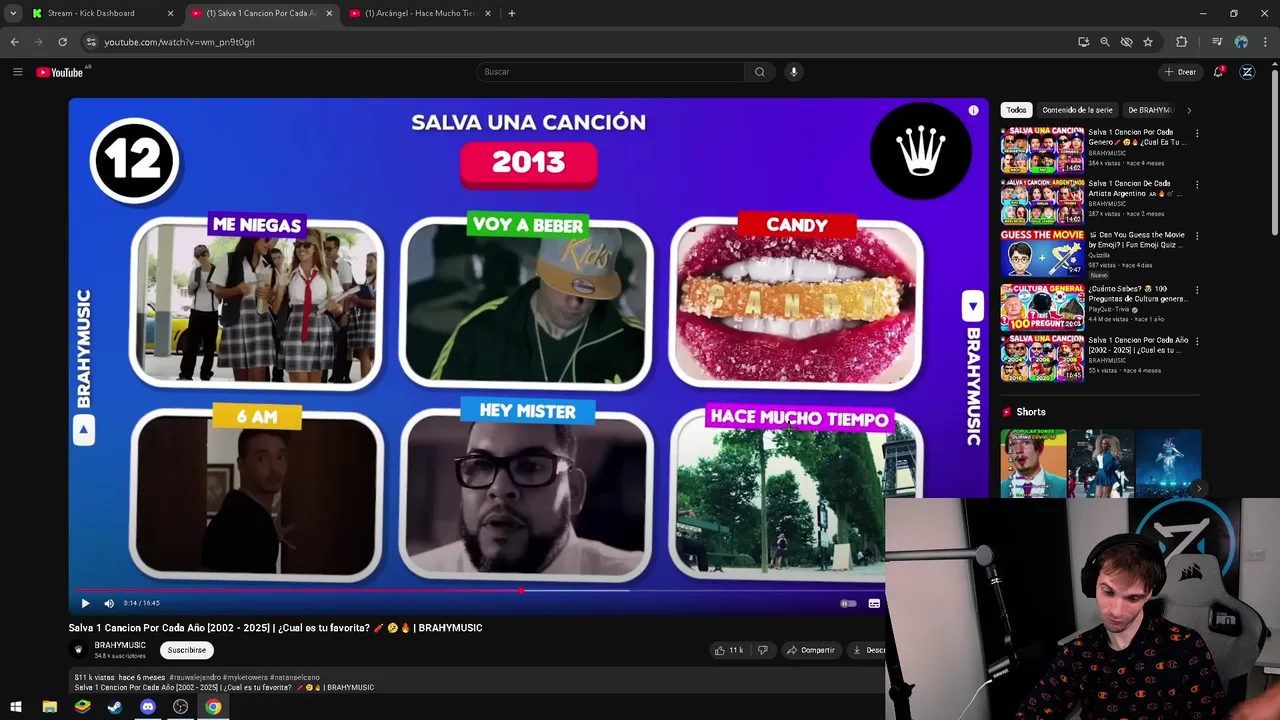This screenshot has width=1280, height=720.
Task: Start voice search with the microphone
Action: point(794,72)
